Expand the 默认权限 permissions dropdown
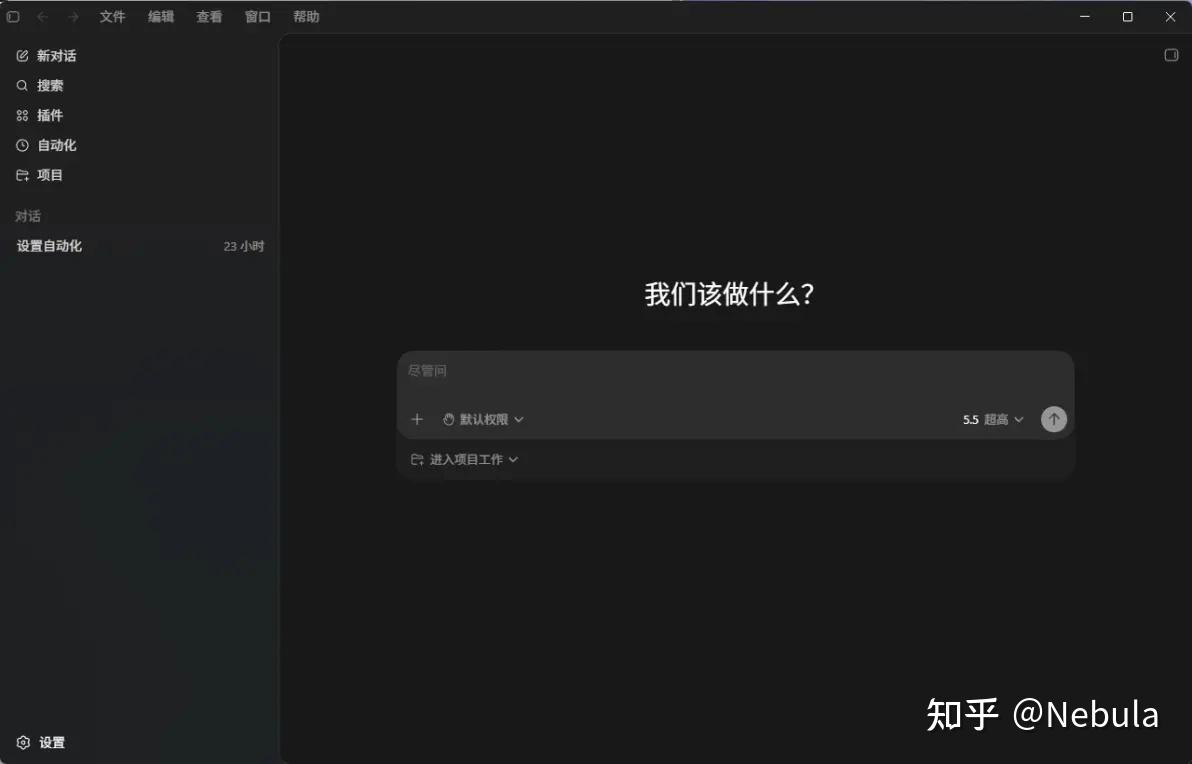The image size is (1192, 764). coord(483,420)
